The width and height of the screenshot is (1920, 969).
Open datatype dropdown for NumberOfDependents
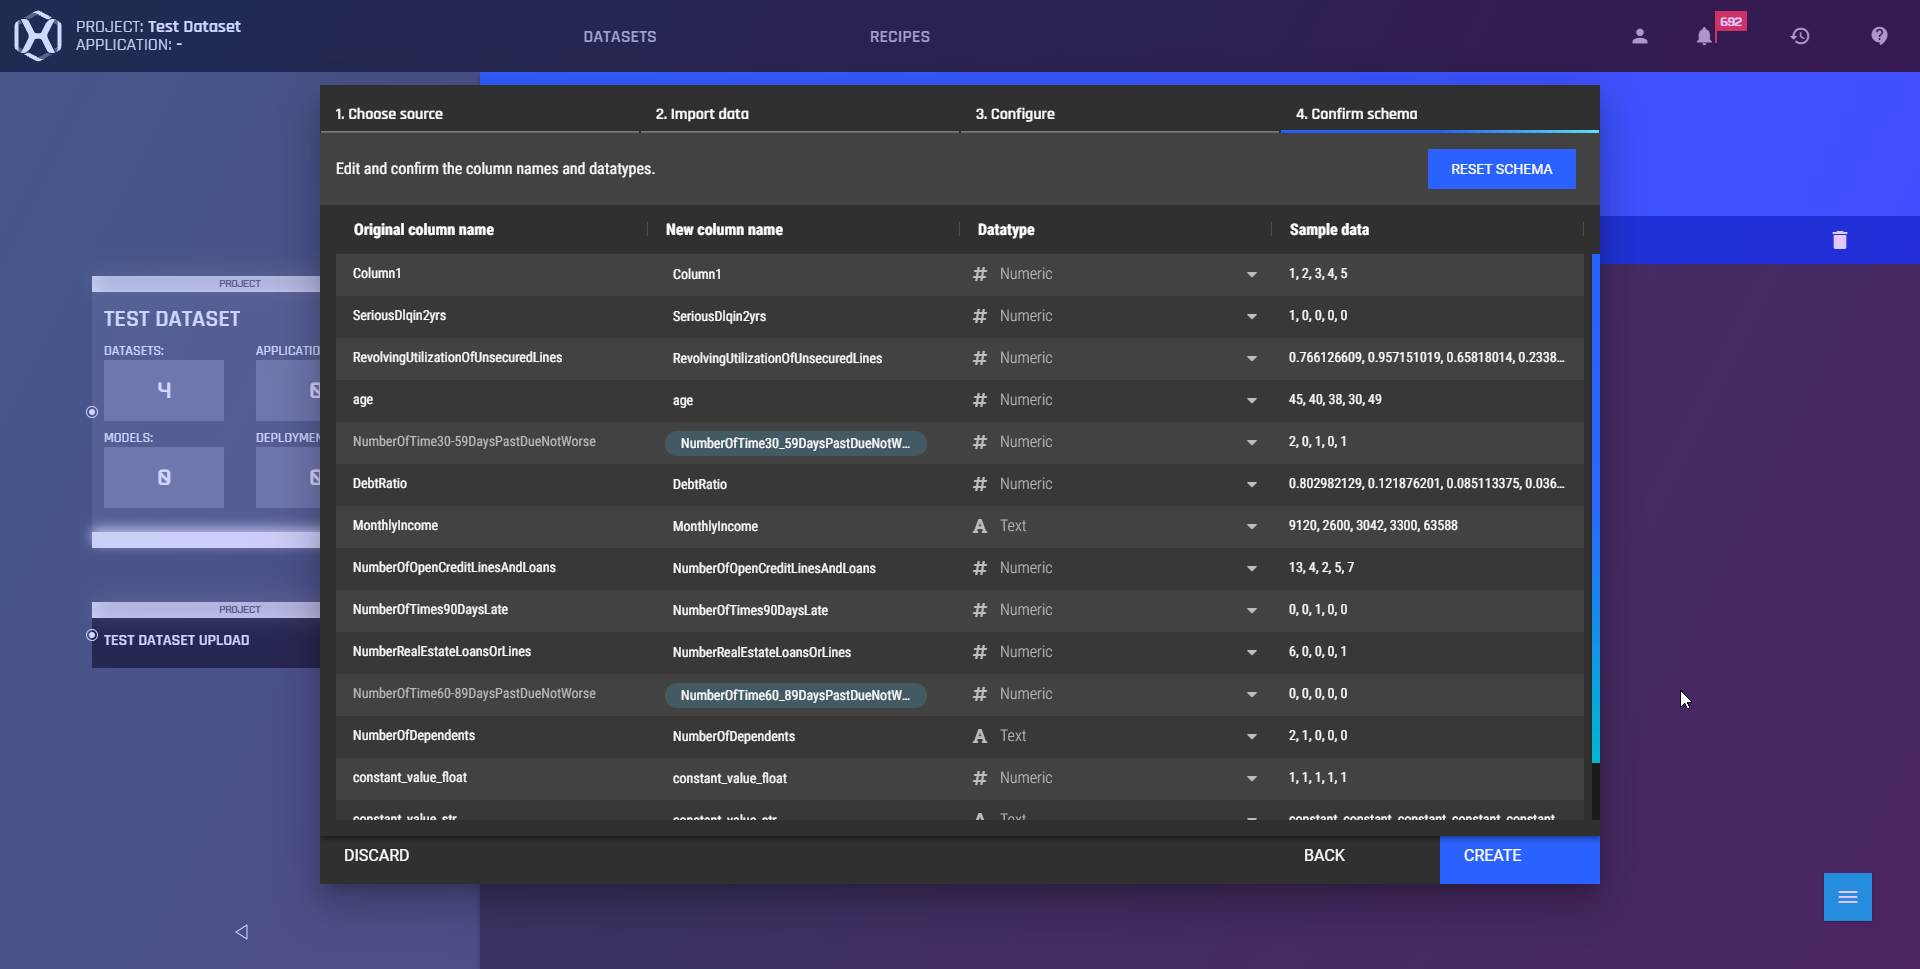point(1252,736)
